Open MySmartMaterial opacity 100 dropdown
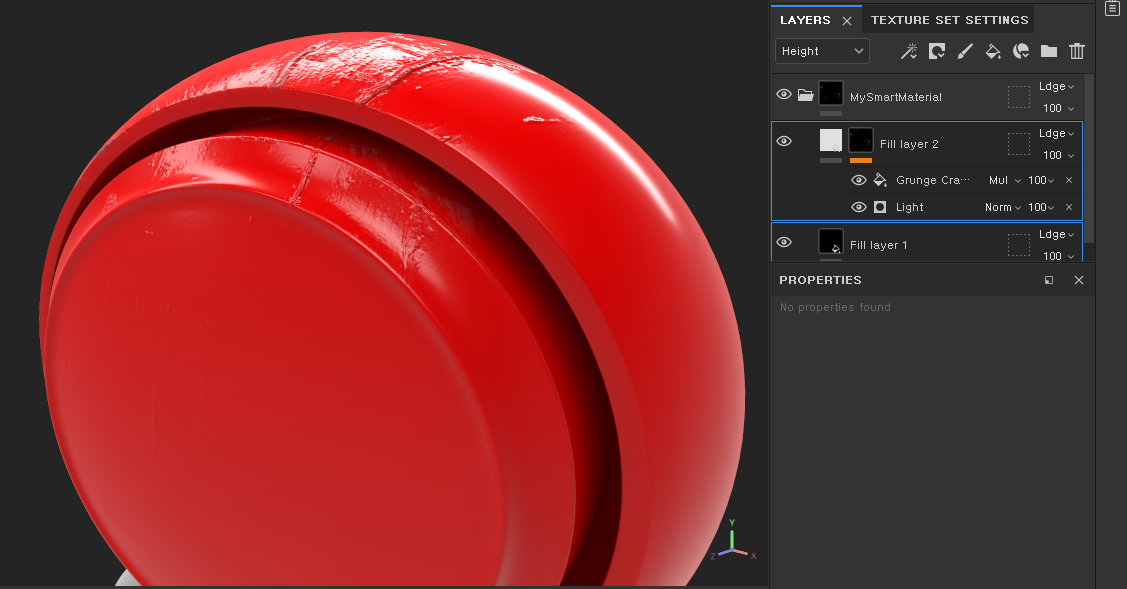1127x589 pixels. click(x=1059, y=108)
